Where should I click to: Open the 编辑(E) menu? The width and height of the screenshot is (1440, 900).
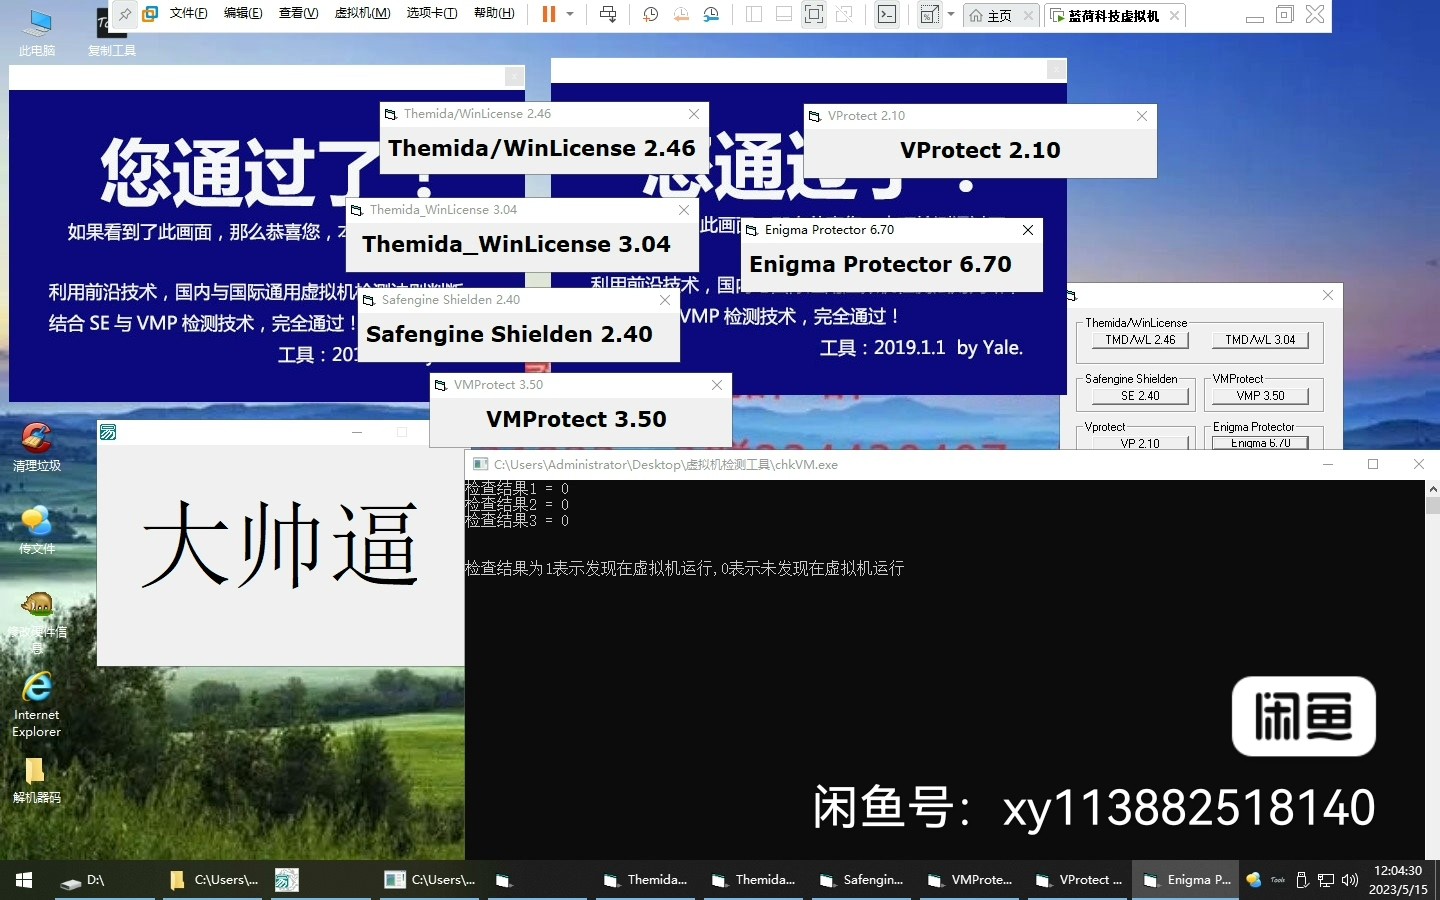coord(243,14)
